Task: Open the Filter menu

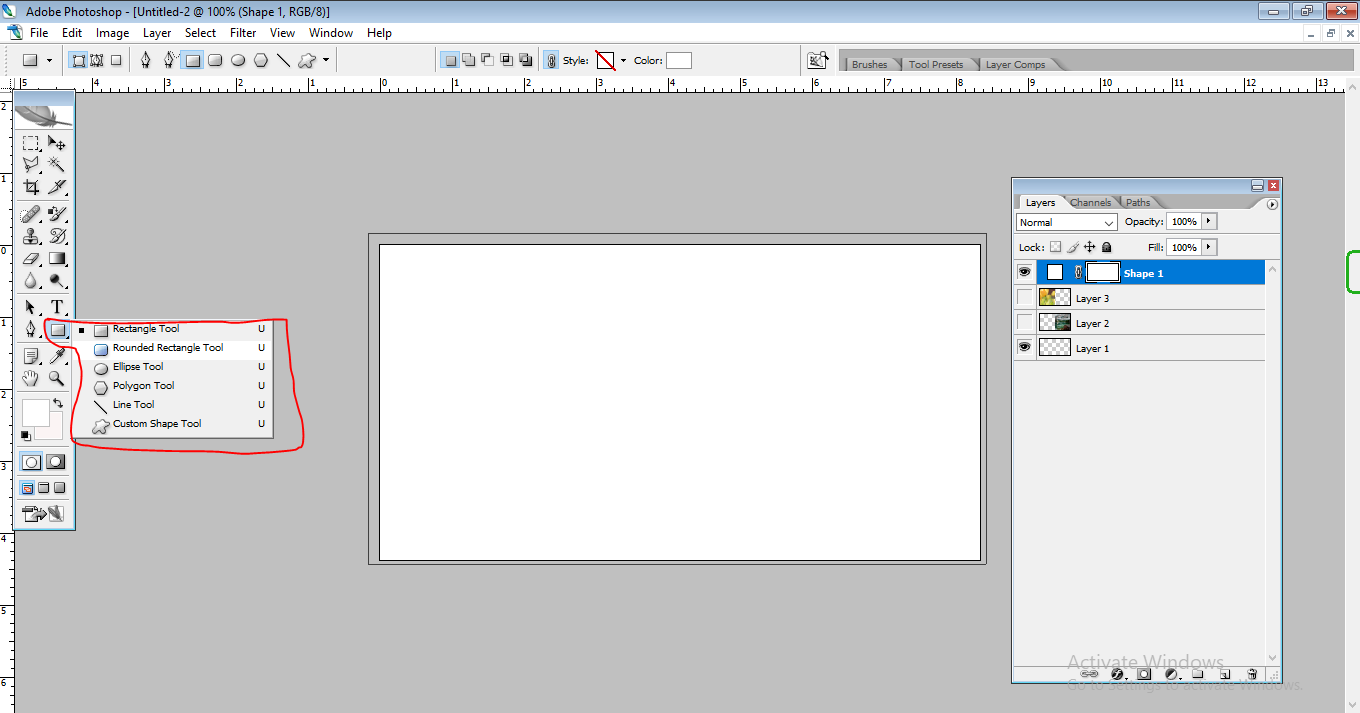Action: [x=243, y=33]
